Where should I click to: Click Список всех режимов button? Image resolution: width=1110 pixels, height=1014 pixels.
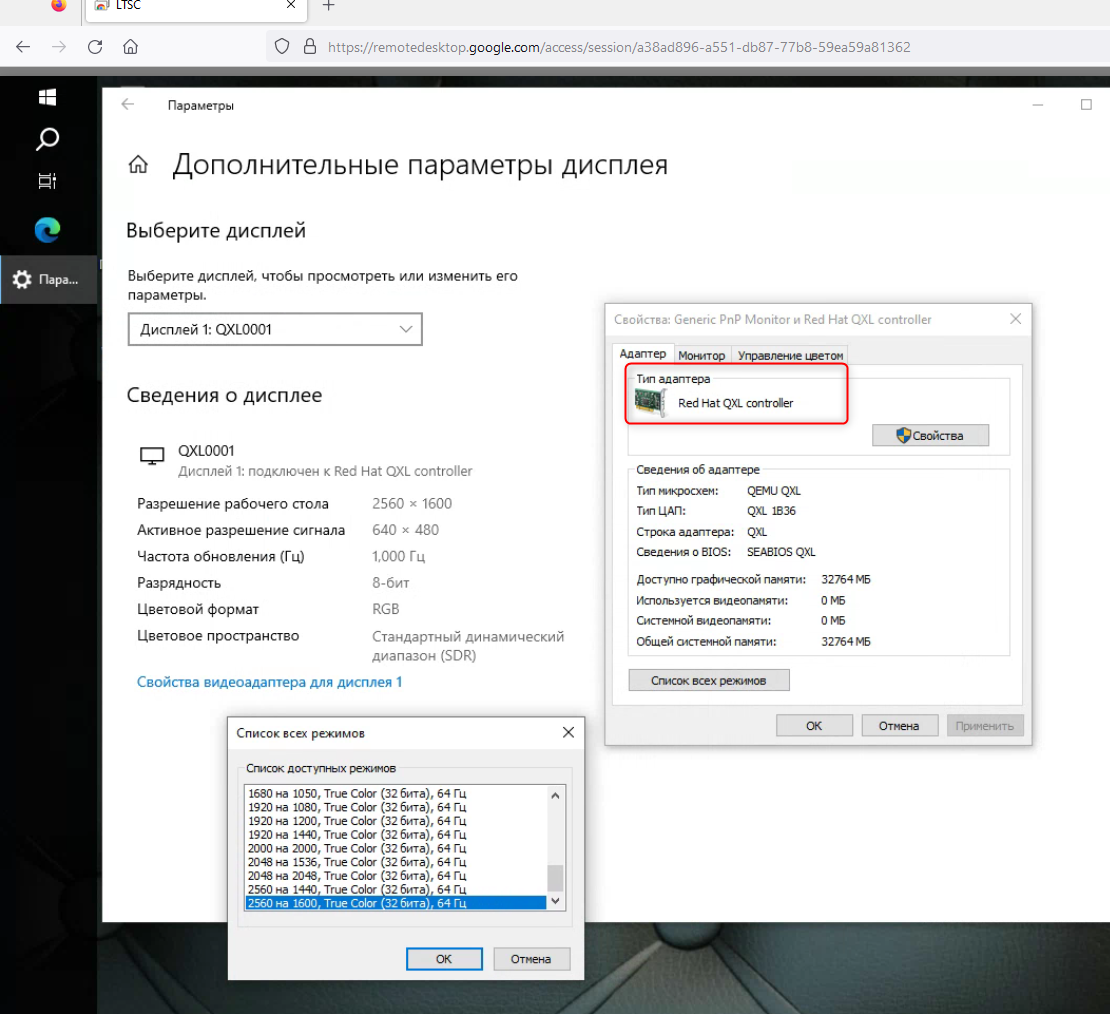click(x=709, y=680)
